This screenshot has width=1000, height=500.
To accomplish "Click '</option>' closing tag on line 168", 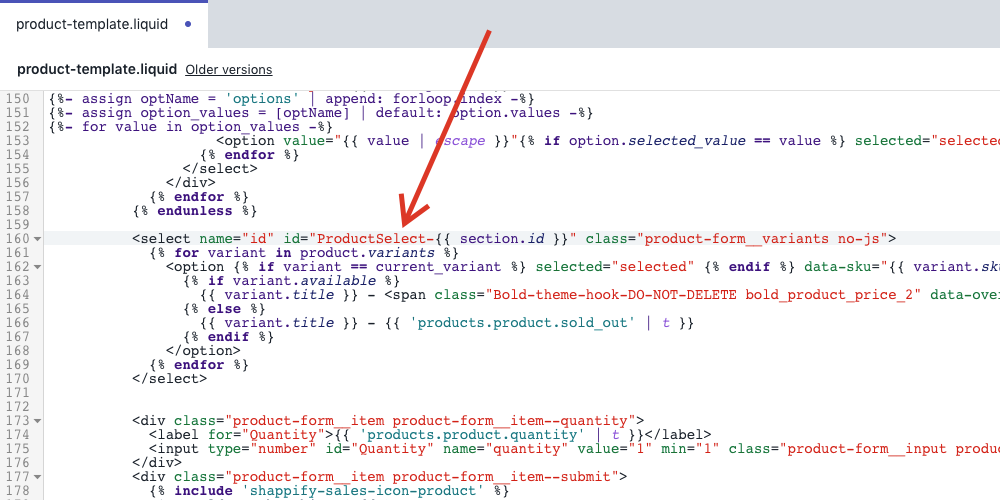I will (x=203, y=351).
